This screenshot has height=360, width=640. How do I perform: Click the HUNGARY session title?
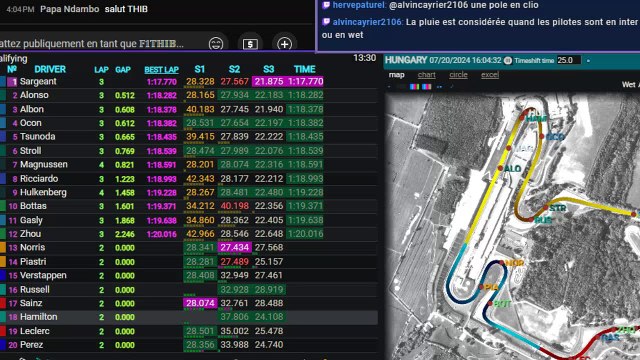pos(406,60)
